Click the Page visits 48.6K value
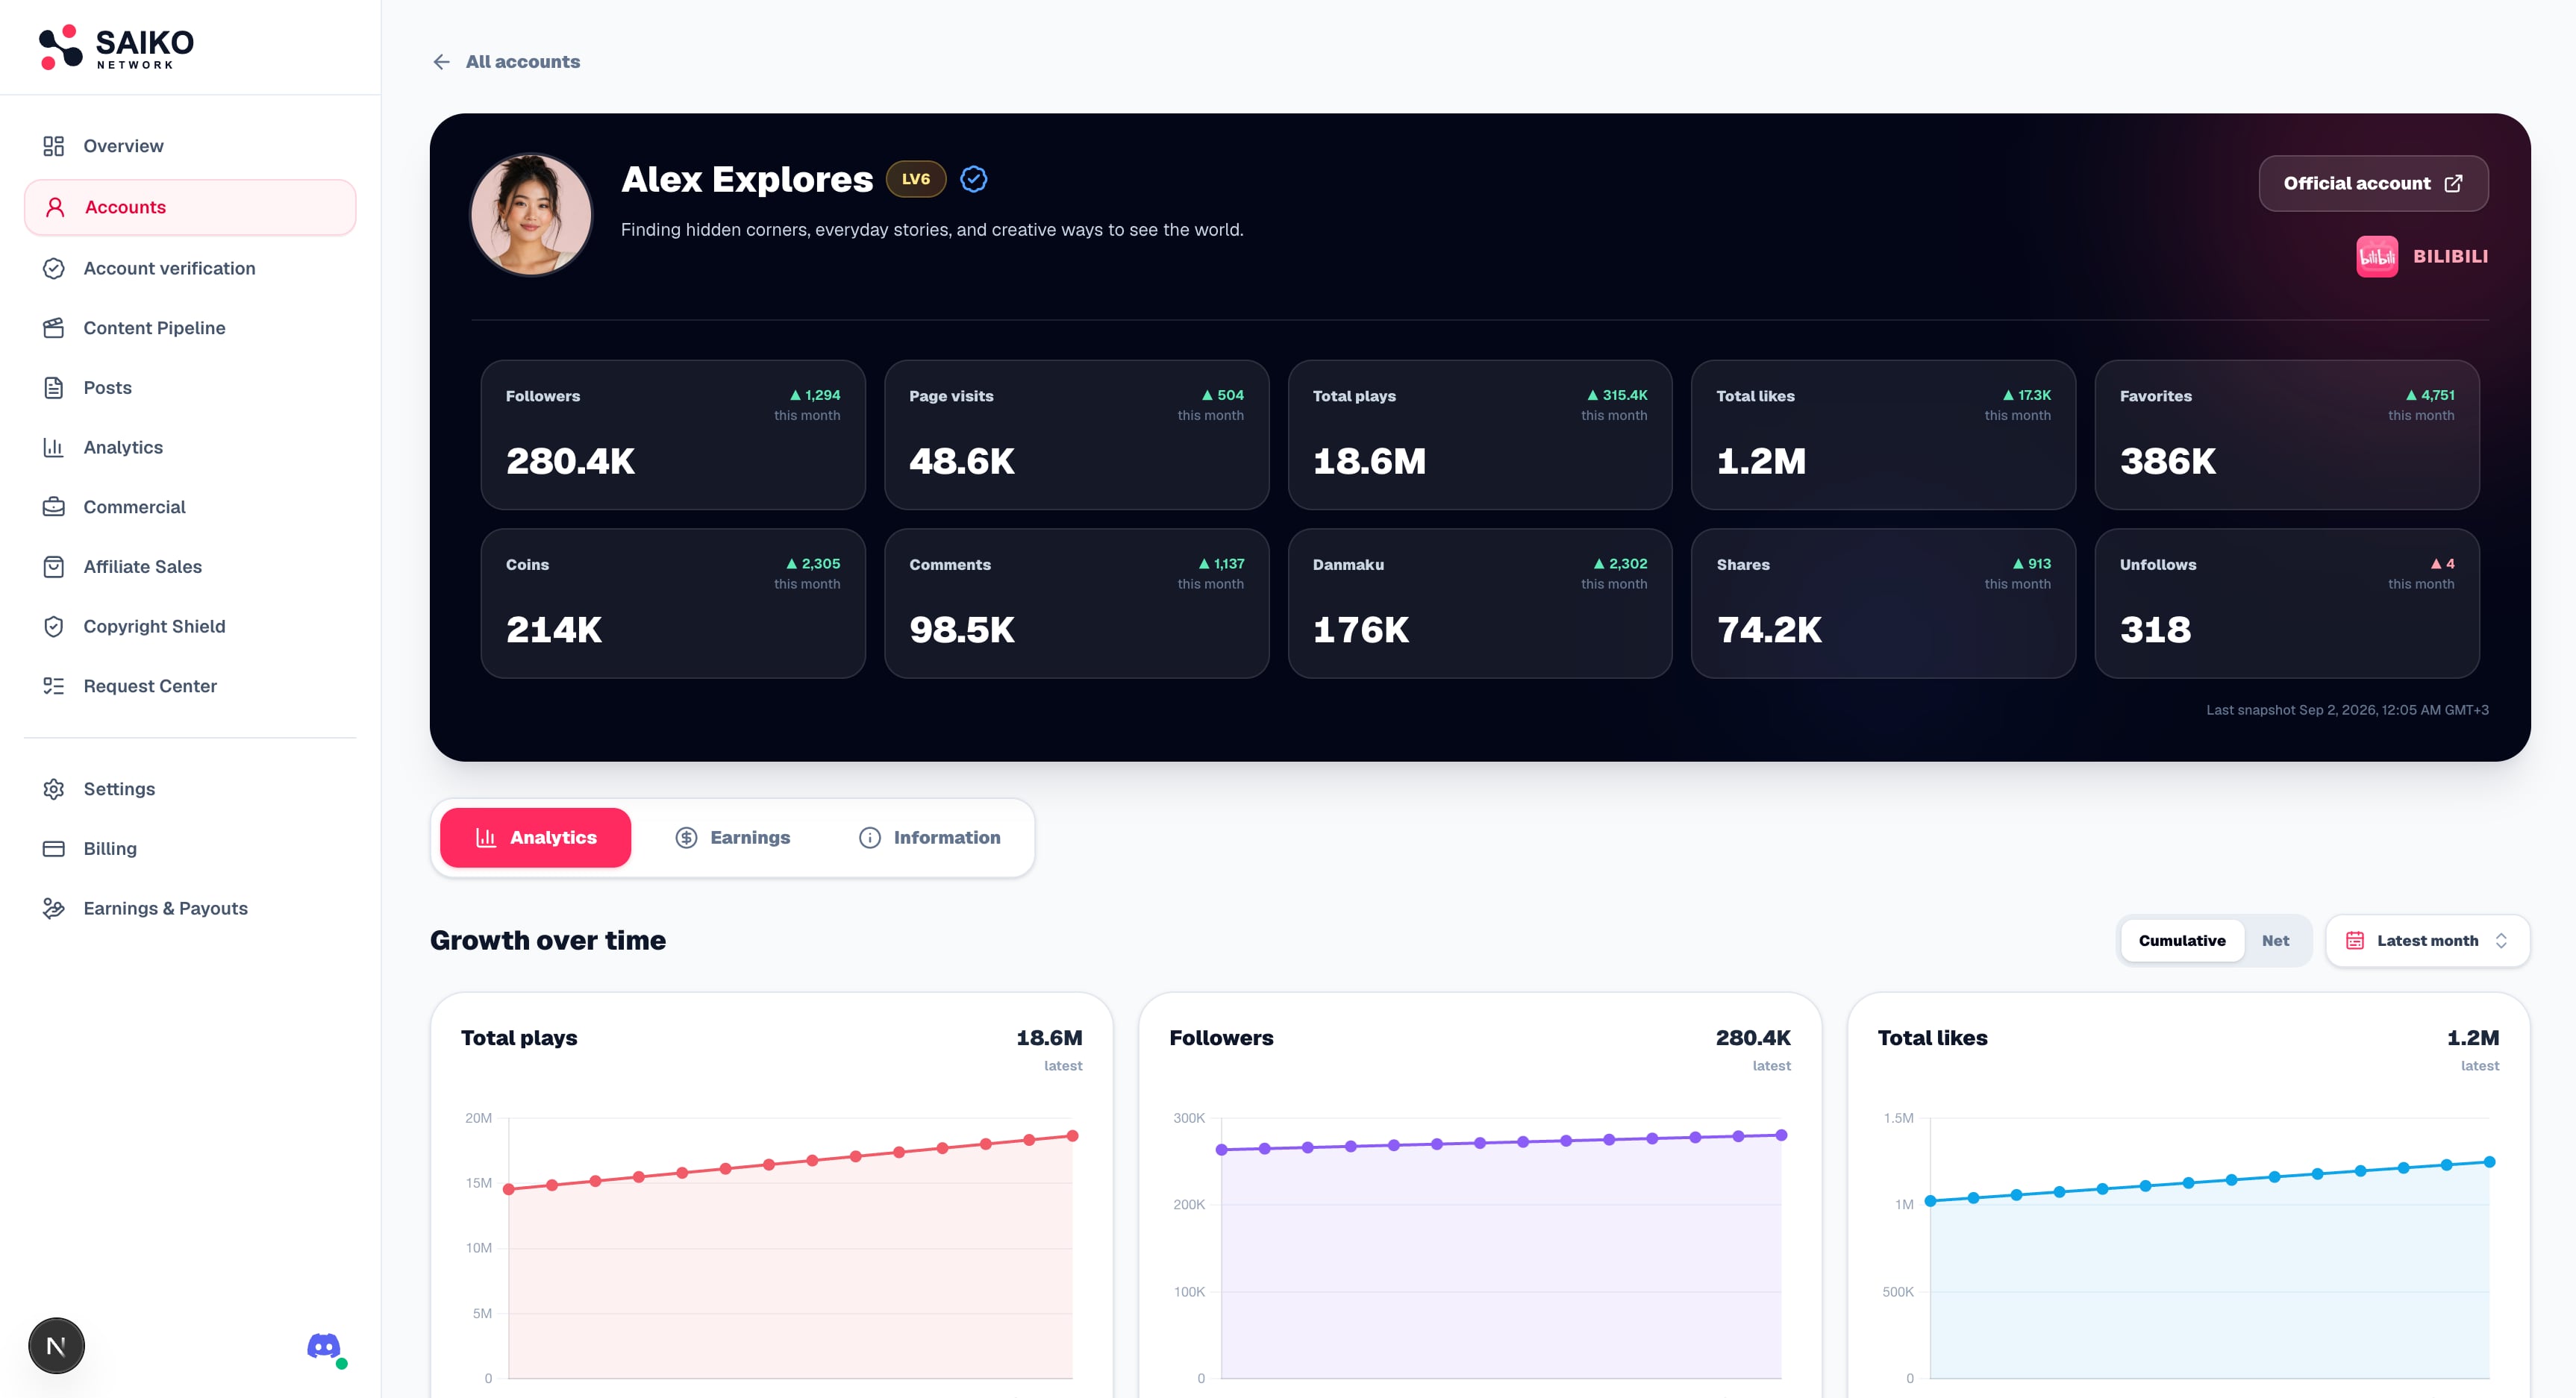 962,461
